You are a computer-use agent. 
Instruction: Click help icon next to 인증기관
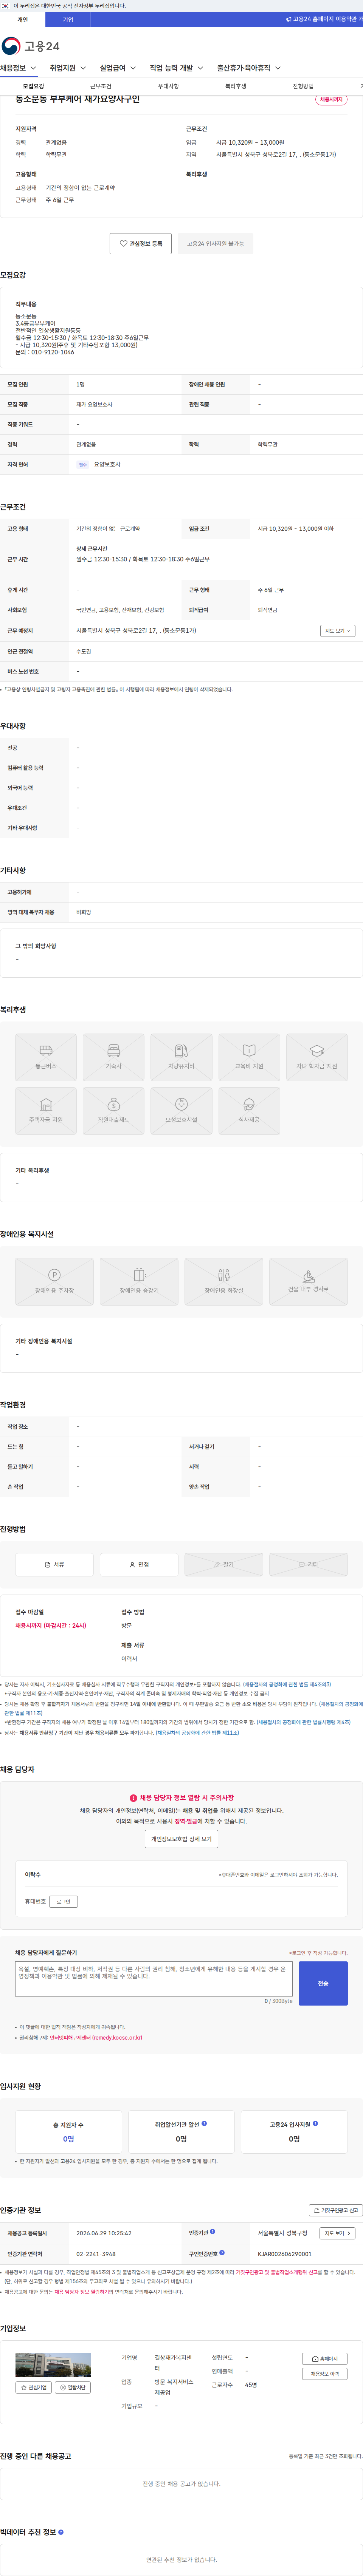[x=212, y=2232]
